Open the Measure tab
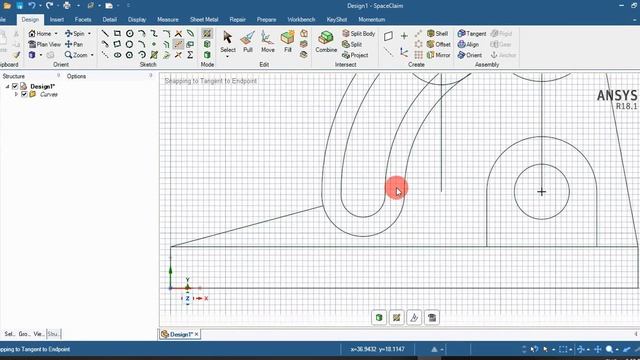Viewport: 640px width, 360px height. point(168,20)
